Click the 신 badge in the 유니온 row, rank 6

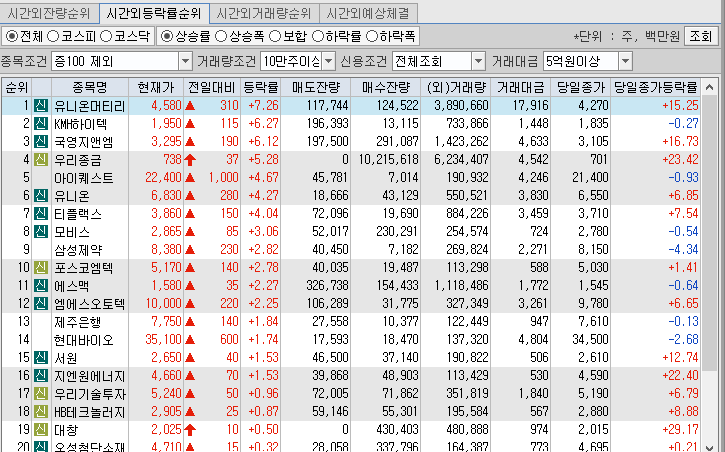[x=41, y=196]
